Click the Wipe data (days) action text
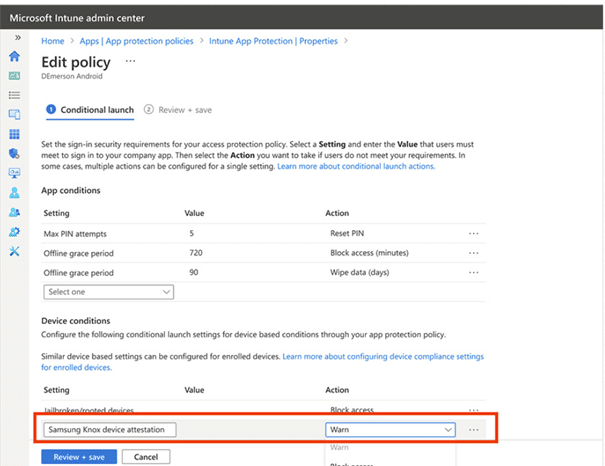Viewport: 605px width, 466px height. coord(359,272)
